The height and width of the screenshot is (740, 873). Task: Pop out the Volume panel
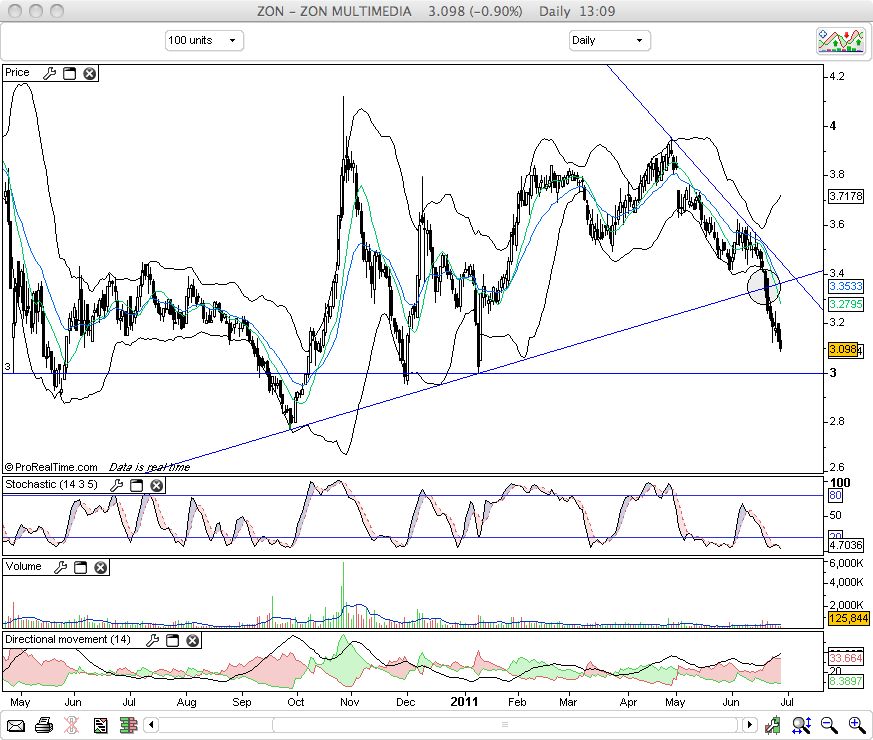[x=81, y=567]
